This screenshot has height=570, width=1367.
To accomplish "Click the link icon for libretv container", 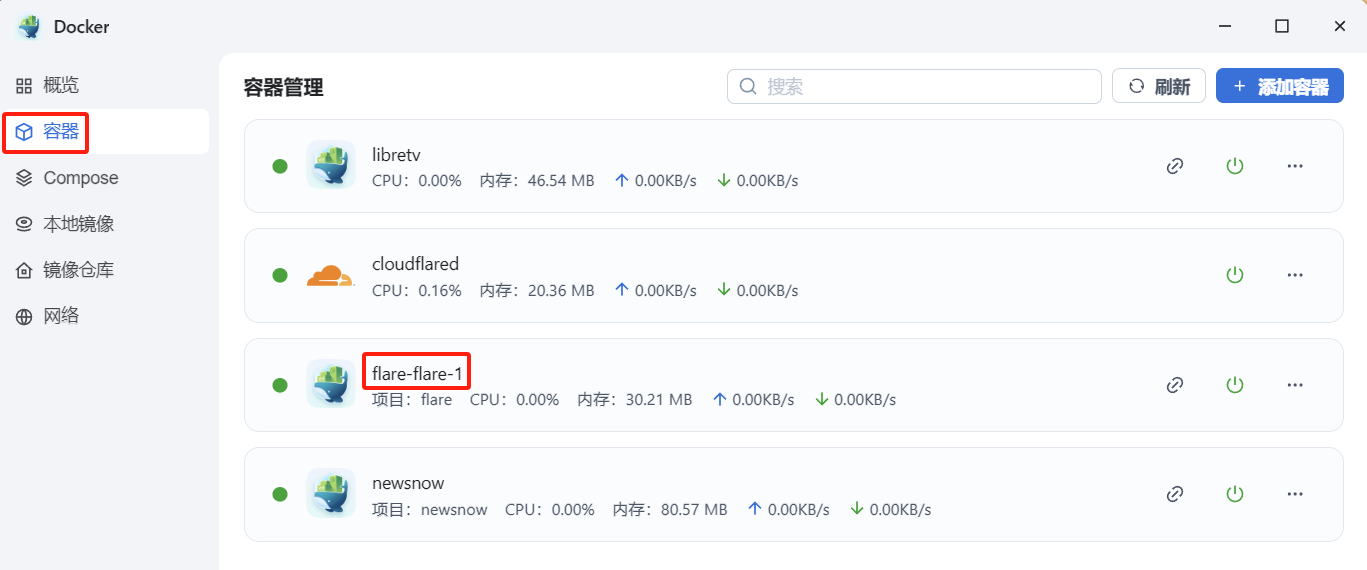I will tap(1175, 166).
